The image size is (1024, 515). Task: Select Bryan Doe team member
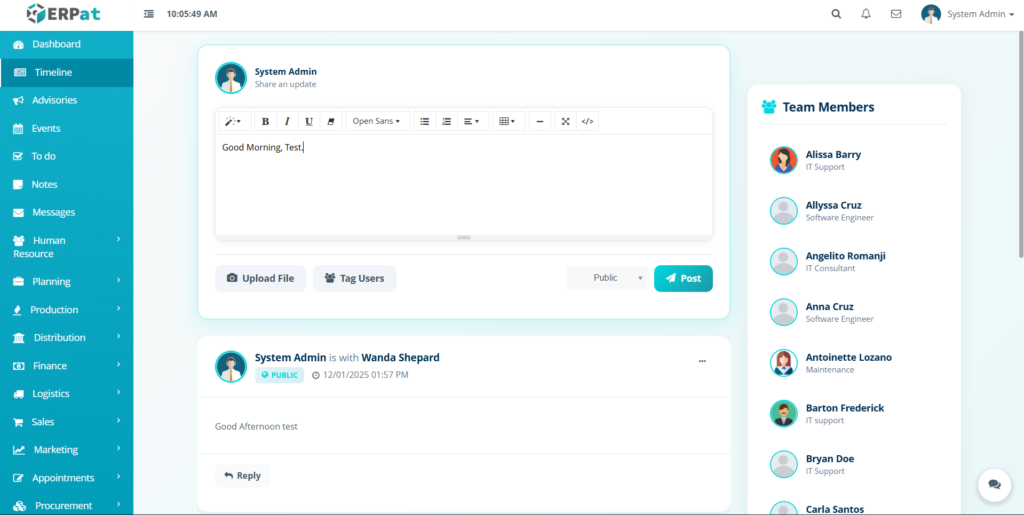854,464
